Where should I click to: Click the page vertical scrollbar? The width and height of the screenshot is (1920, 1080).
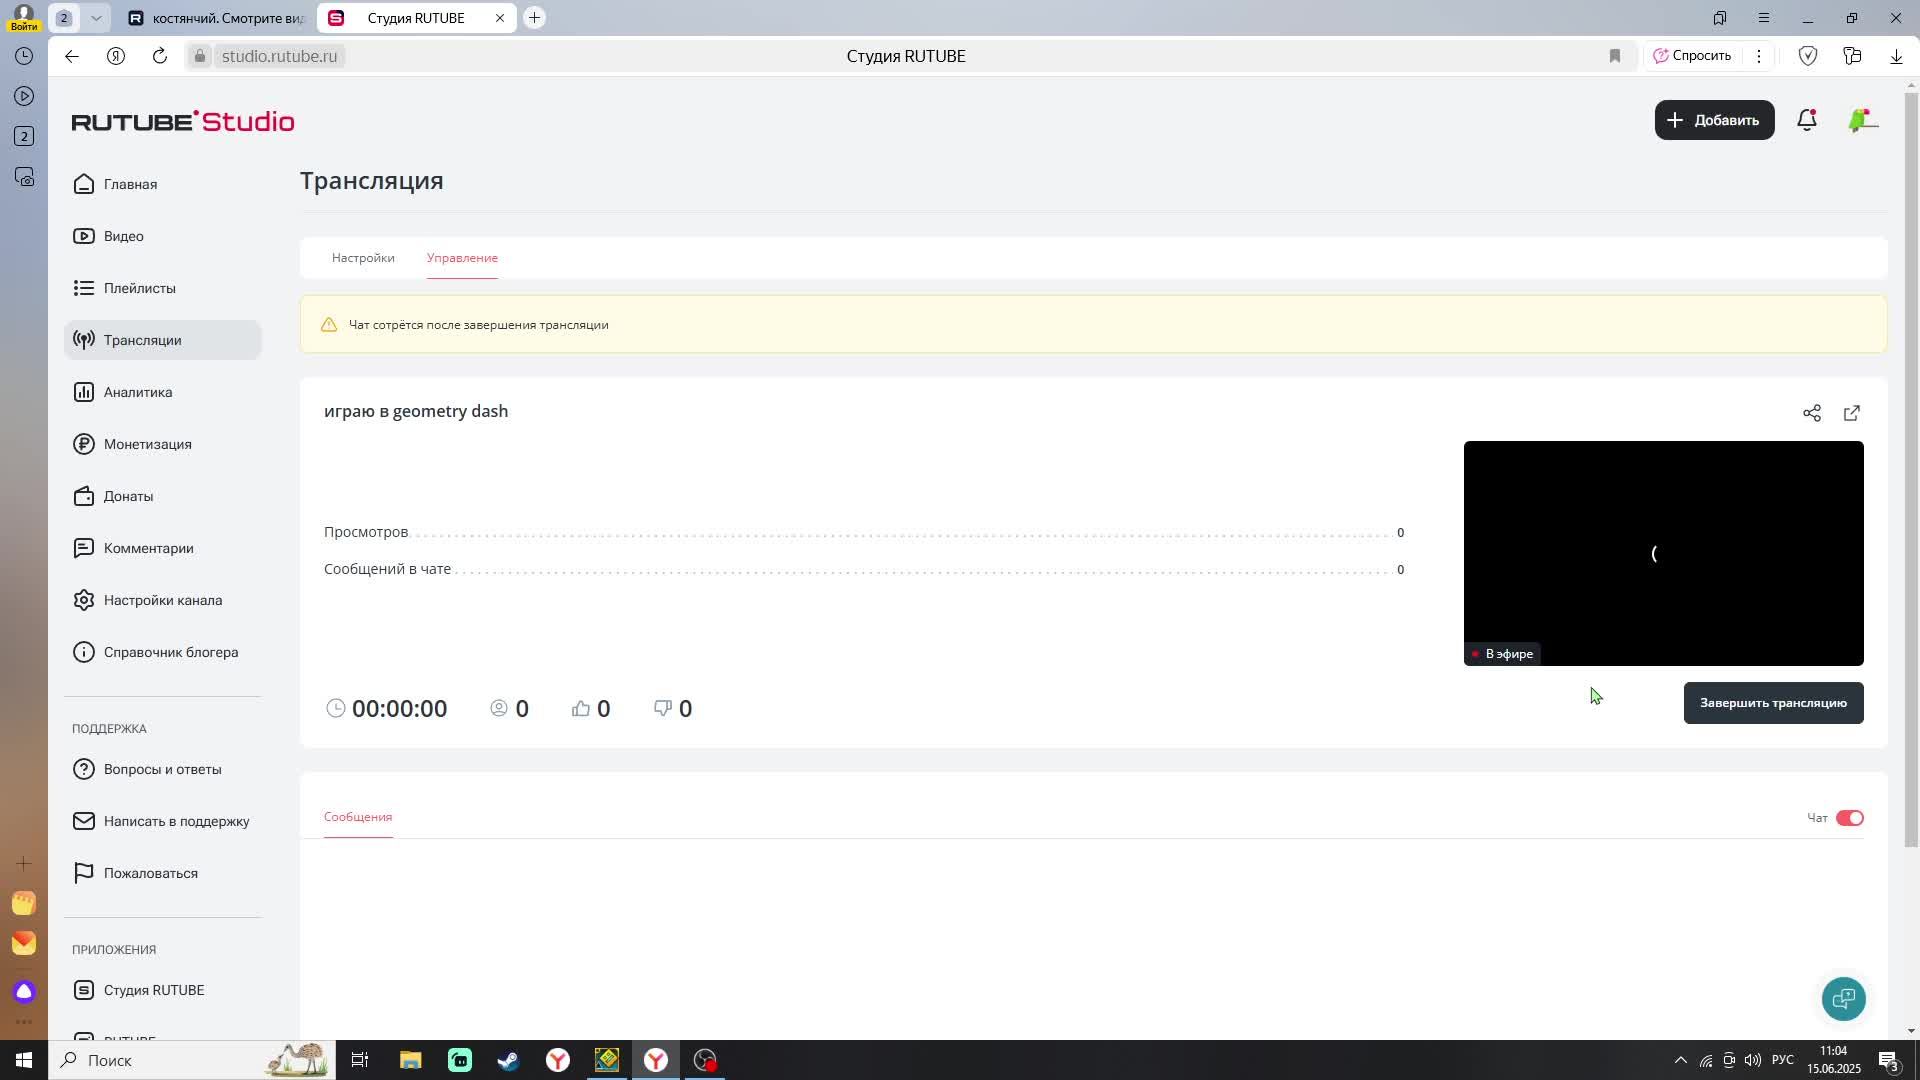coord(1911,470)
